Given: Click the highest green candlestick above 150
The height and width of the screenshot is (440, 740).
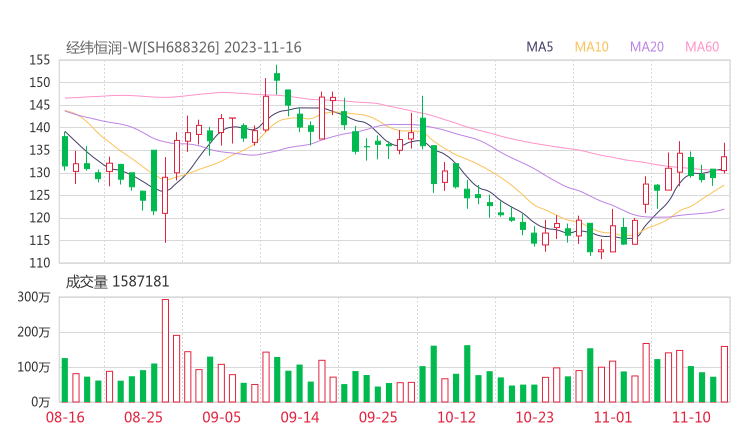Looking at the screenshot, I should [277, 78].
